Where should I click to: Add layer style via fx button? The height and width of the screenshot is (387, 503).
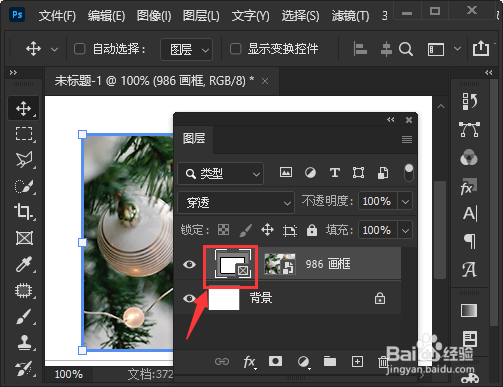[249, 362]
